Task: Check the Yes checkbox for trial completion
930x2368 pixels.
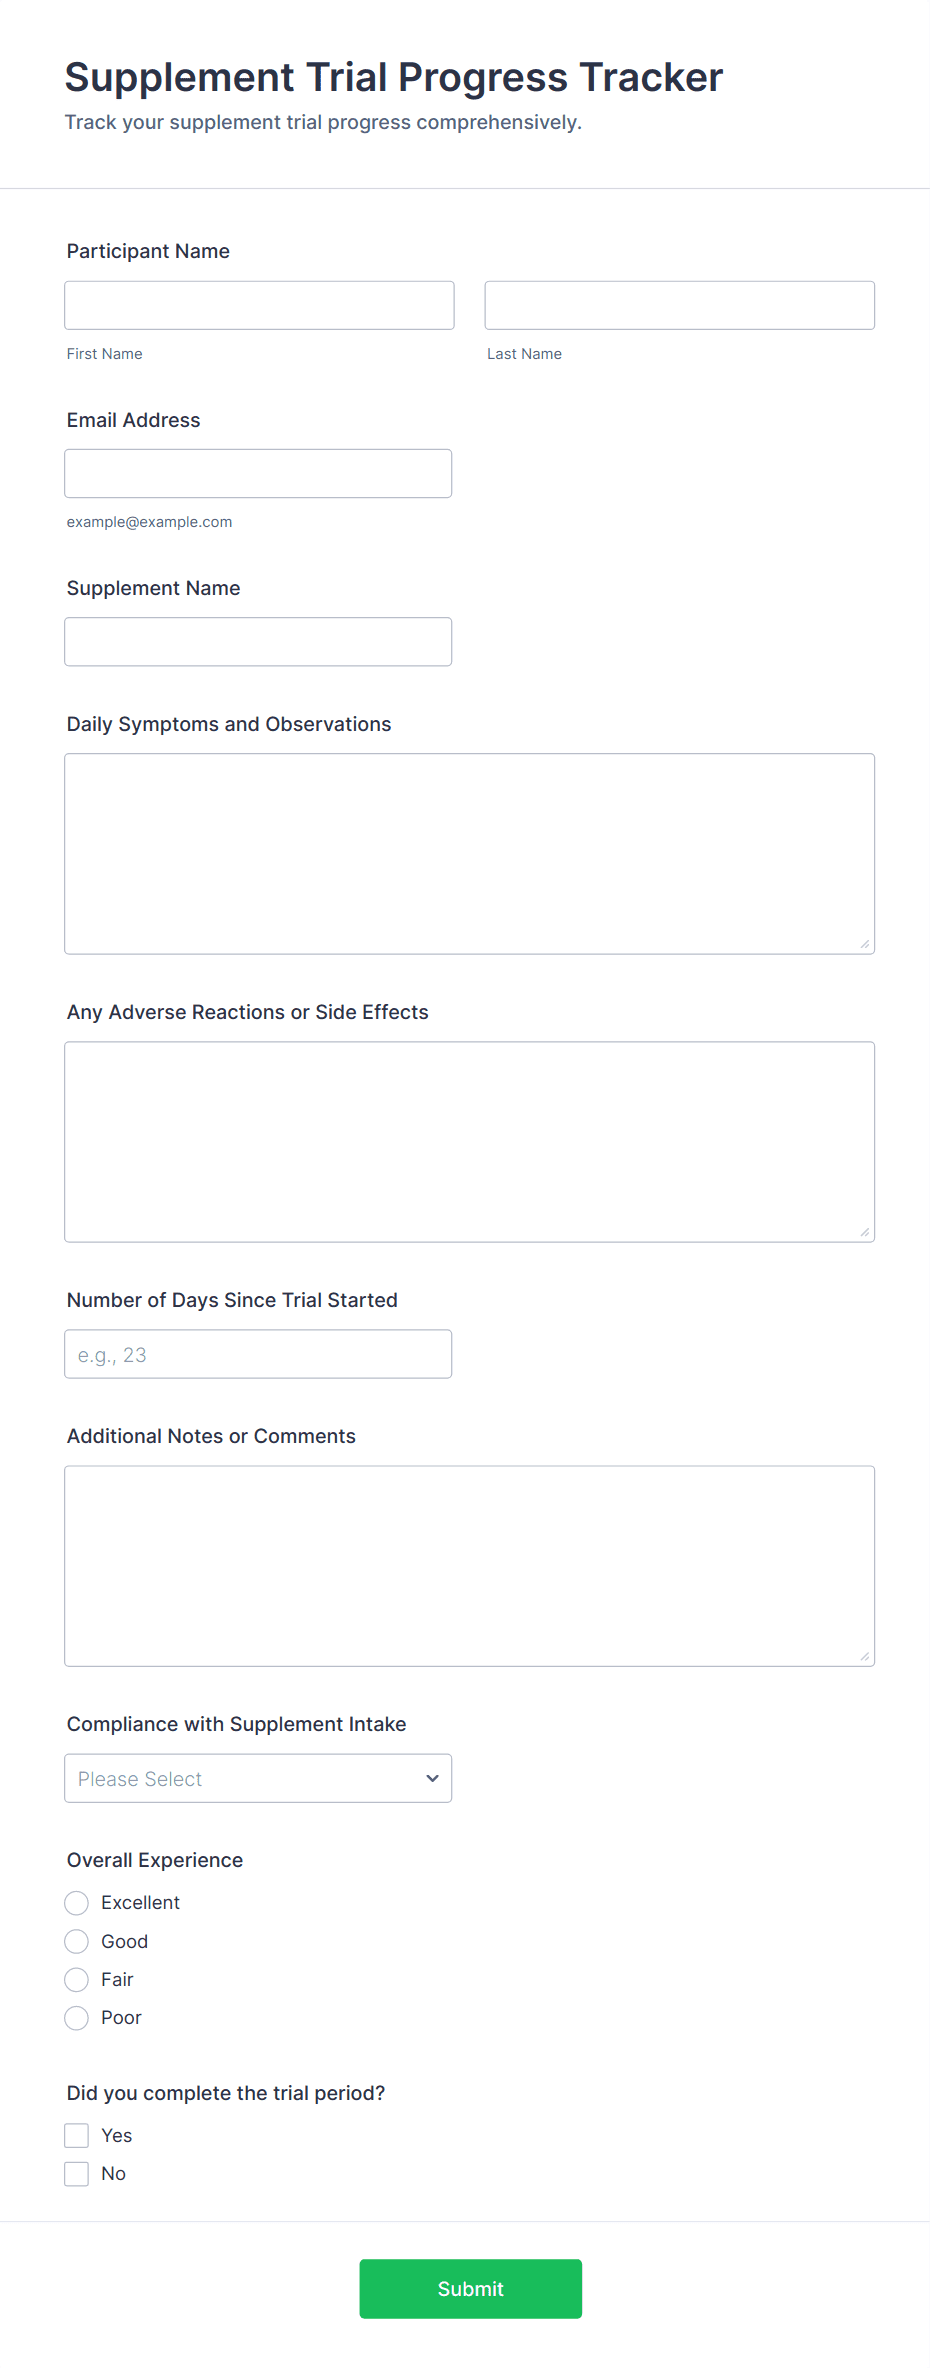Action: (77, 2135)
